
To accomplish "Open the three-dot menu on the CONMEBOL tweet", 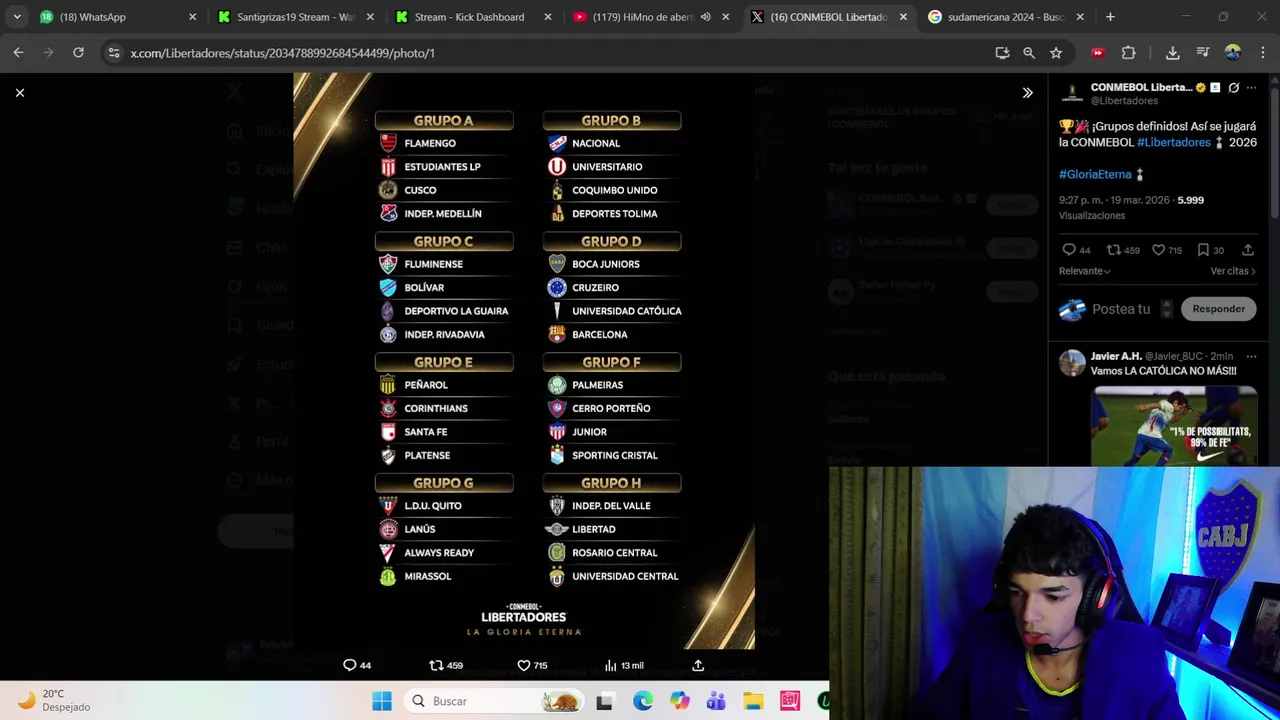I will coord(1251,88).
